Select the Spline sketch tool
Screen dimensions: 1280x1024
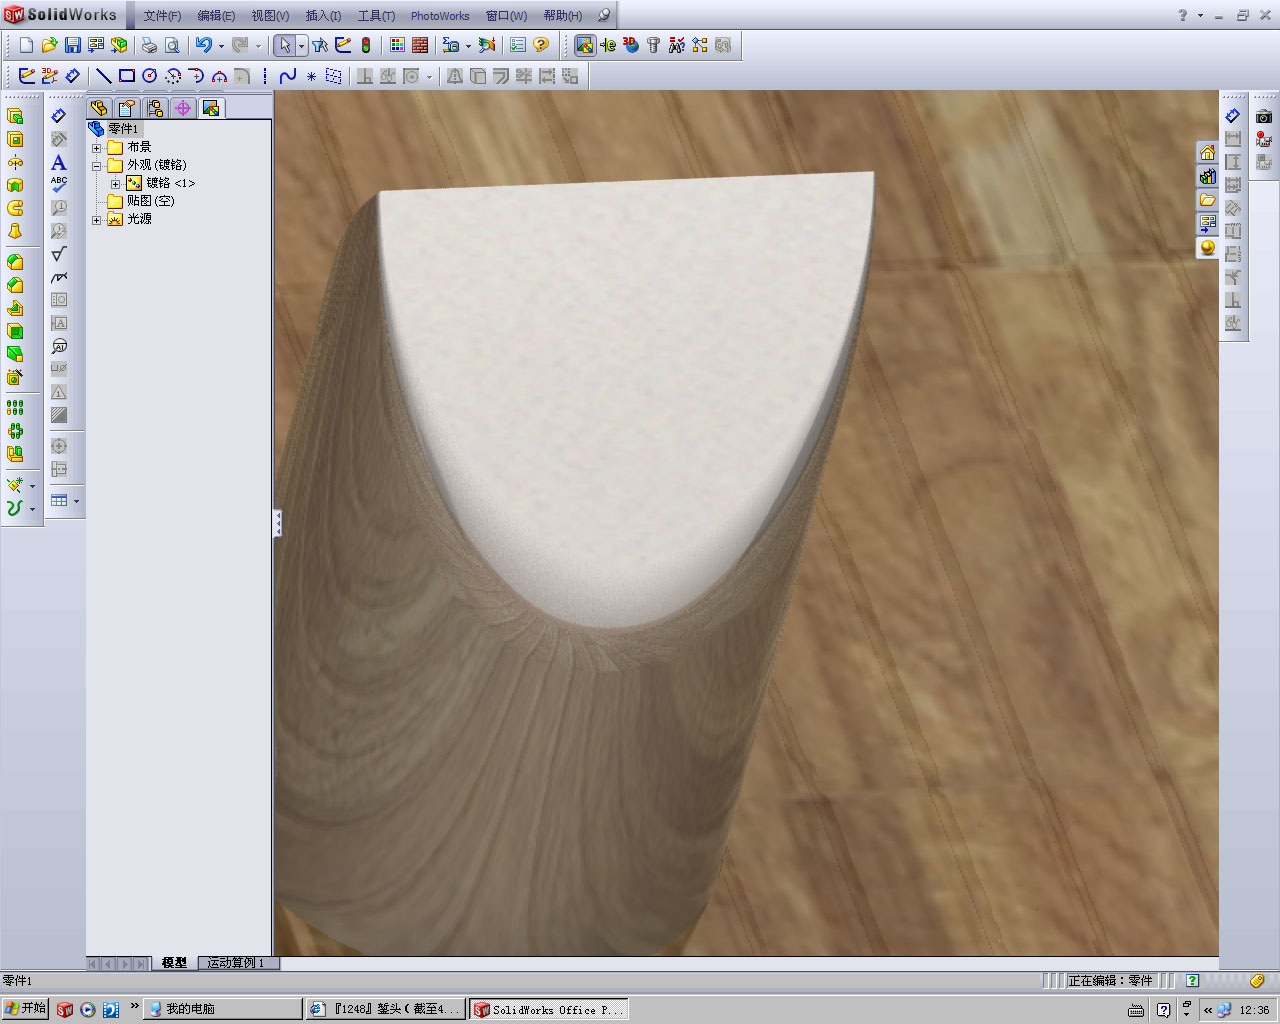[288, 76]
